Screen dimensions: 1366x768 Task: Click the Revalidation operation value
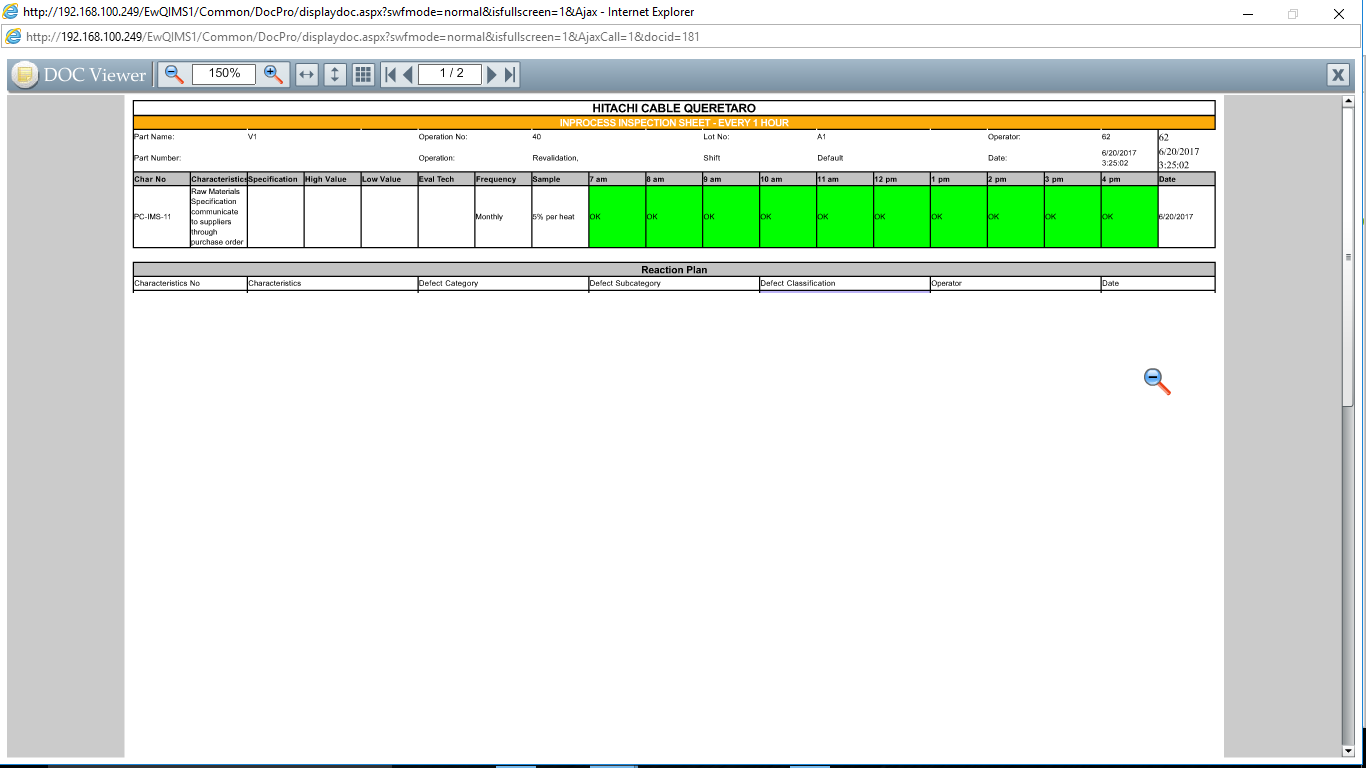555,158
